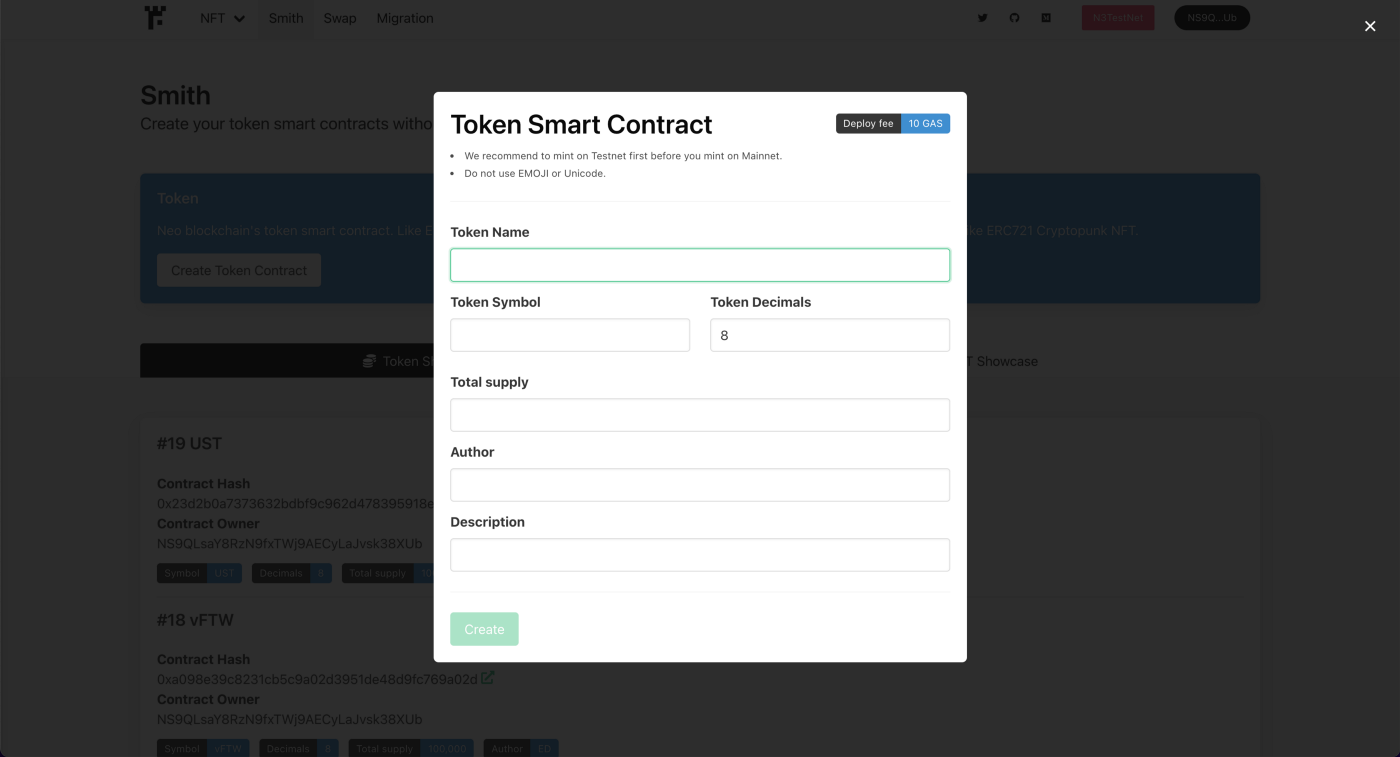This screenshot has height=757, width=1400.
Task: Close the modal with X icon
Action: 1370,26
